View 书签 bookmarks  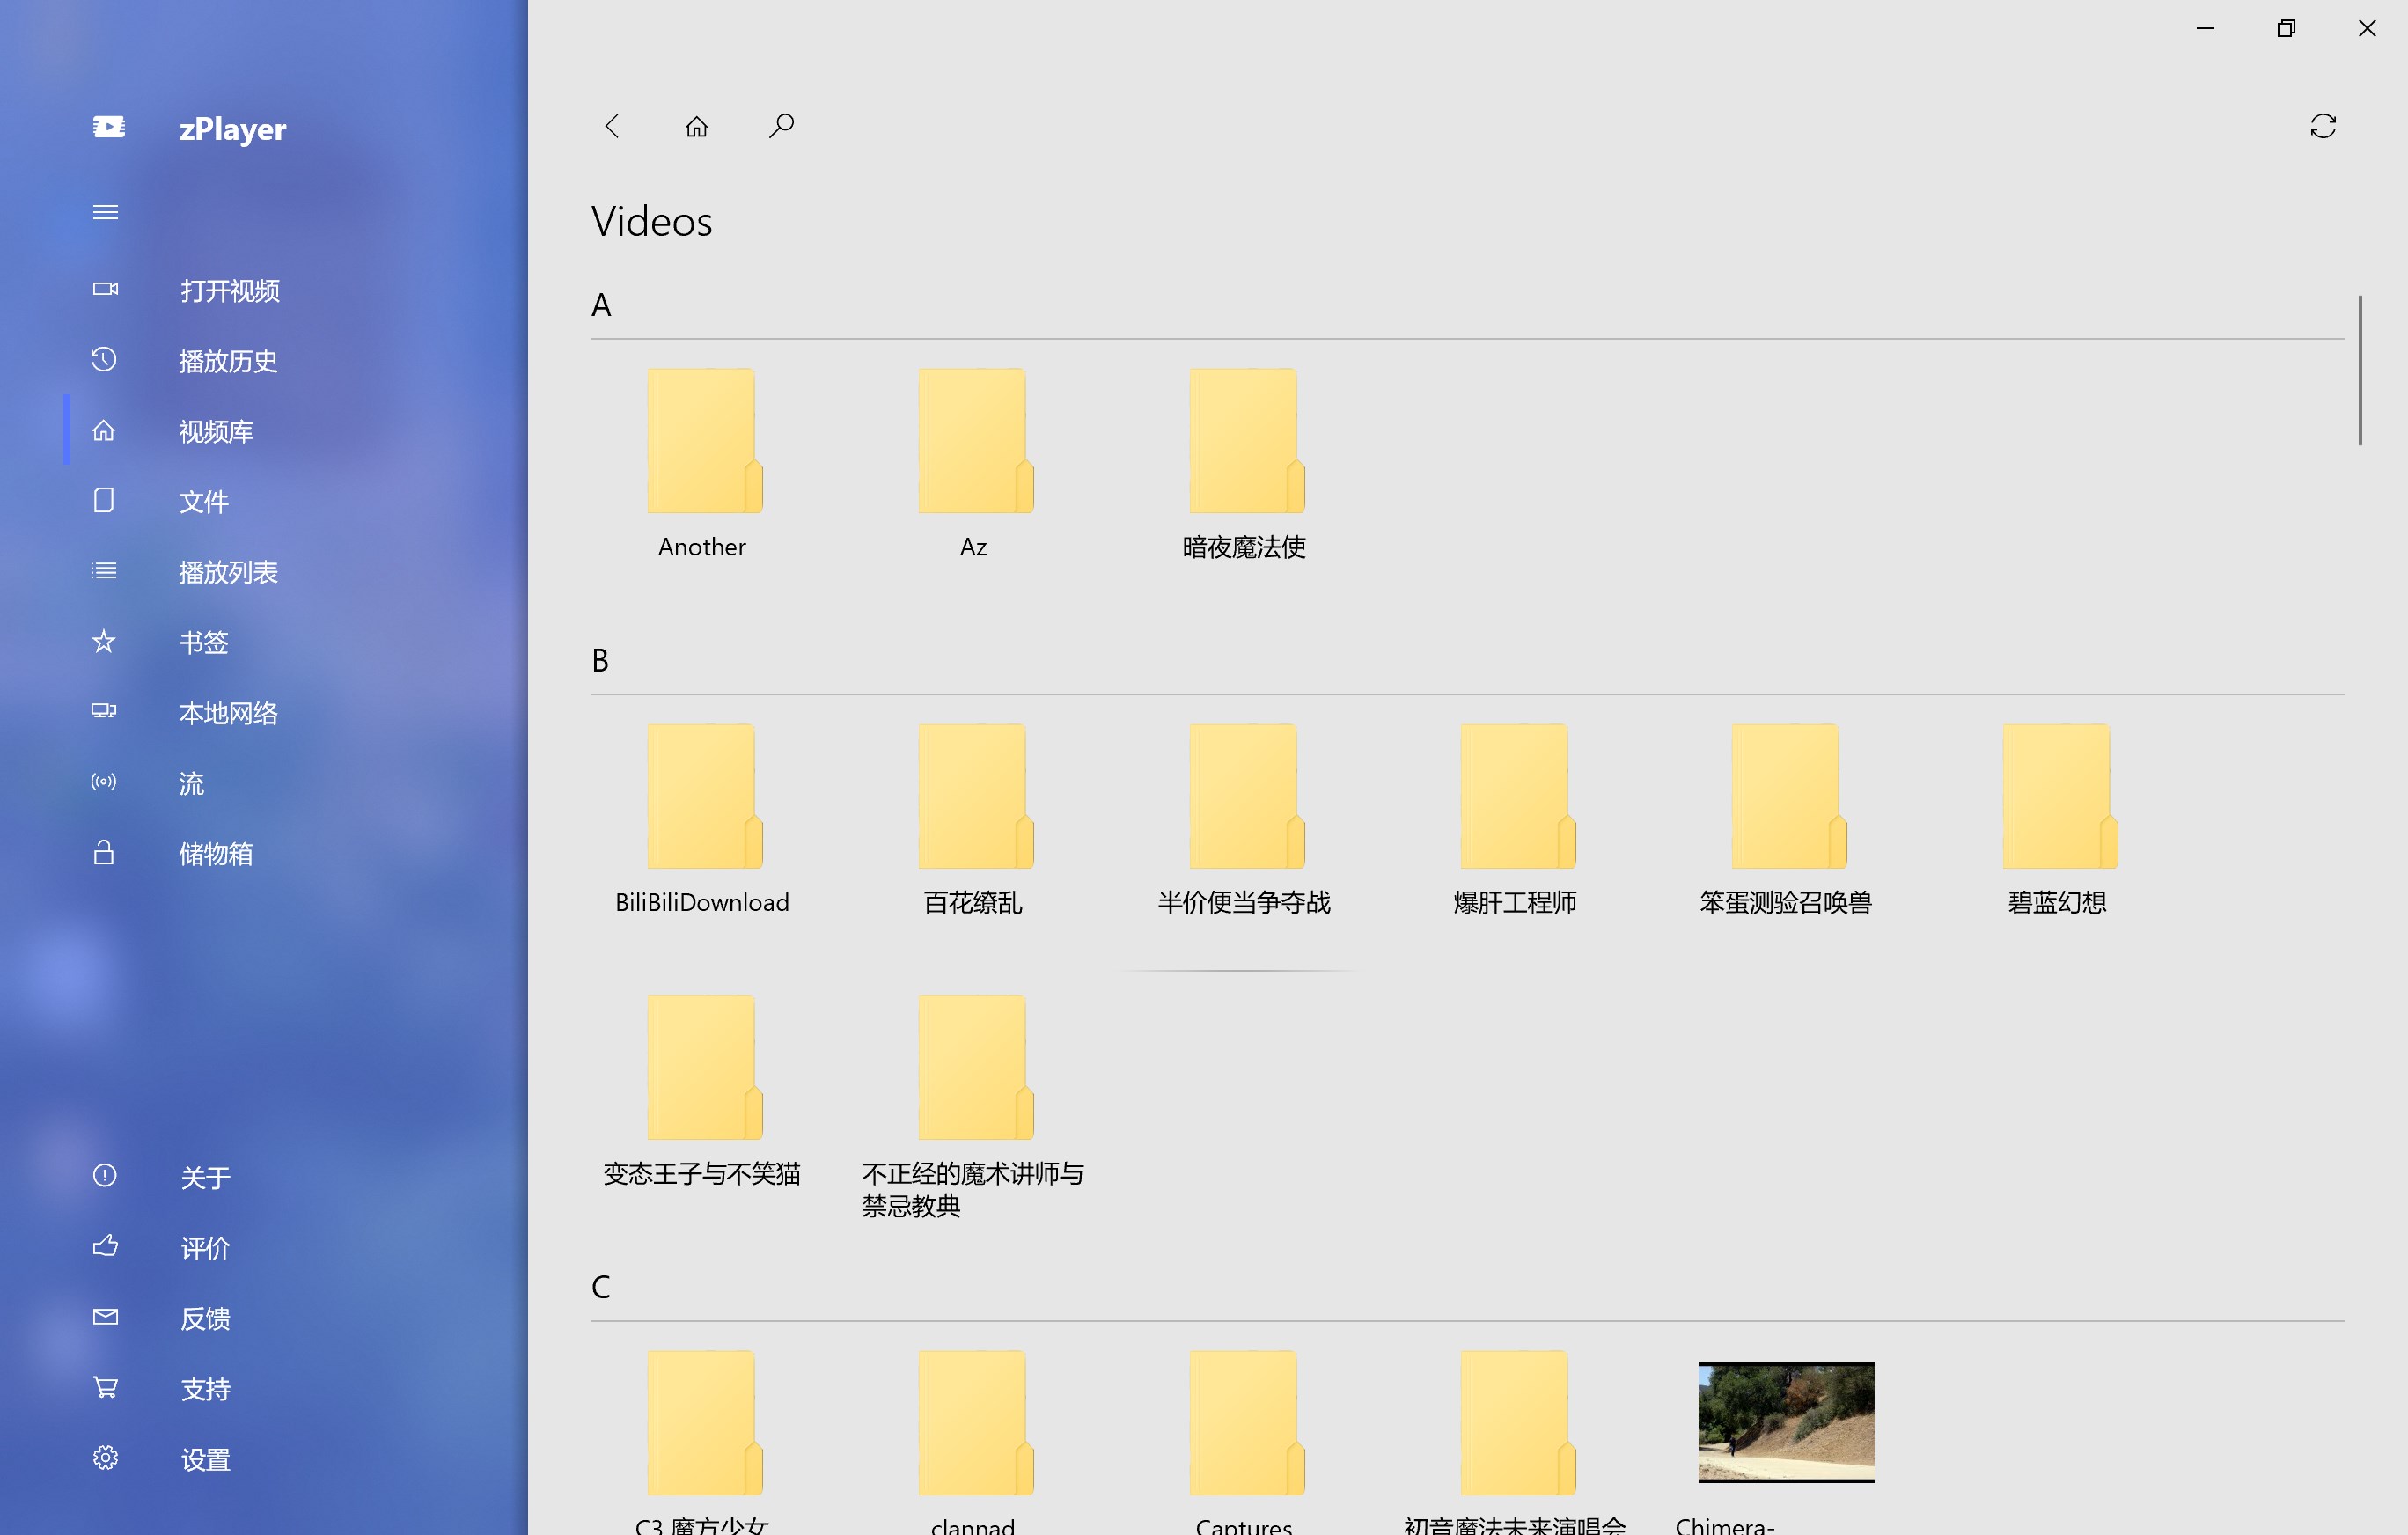pos(203,642)
